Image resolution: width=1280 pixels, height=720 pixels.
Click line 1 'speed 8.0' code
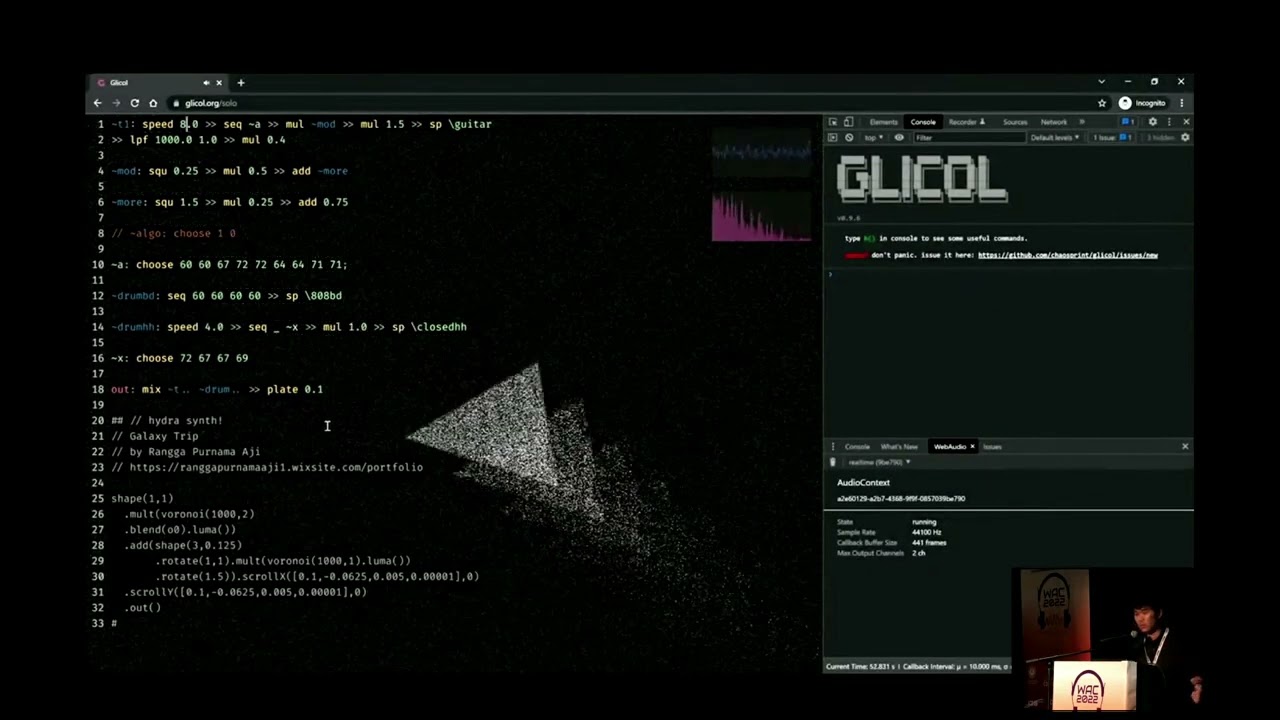(170, 124)
